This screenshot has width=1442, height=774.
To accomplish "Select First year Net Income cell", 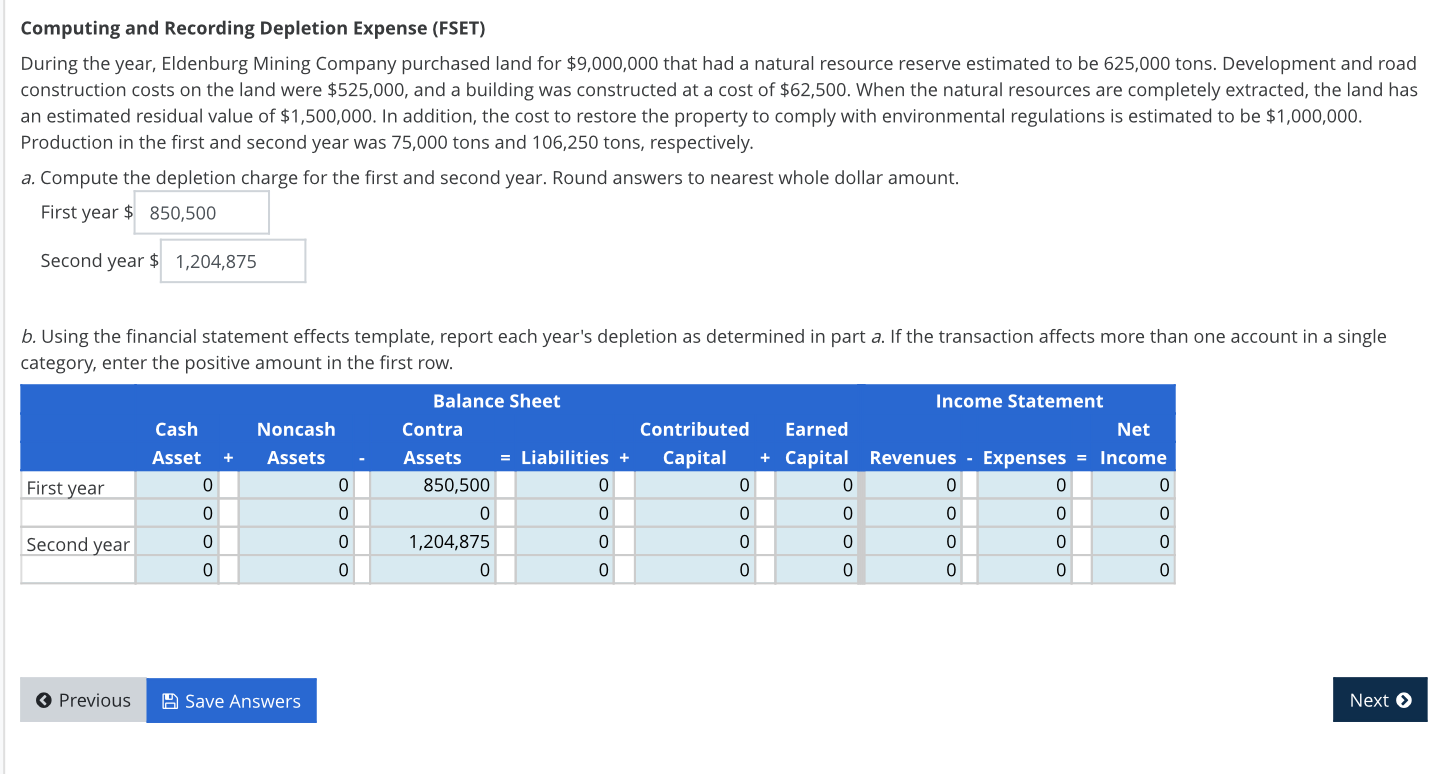I will click(1133, 486).
